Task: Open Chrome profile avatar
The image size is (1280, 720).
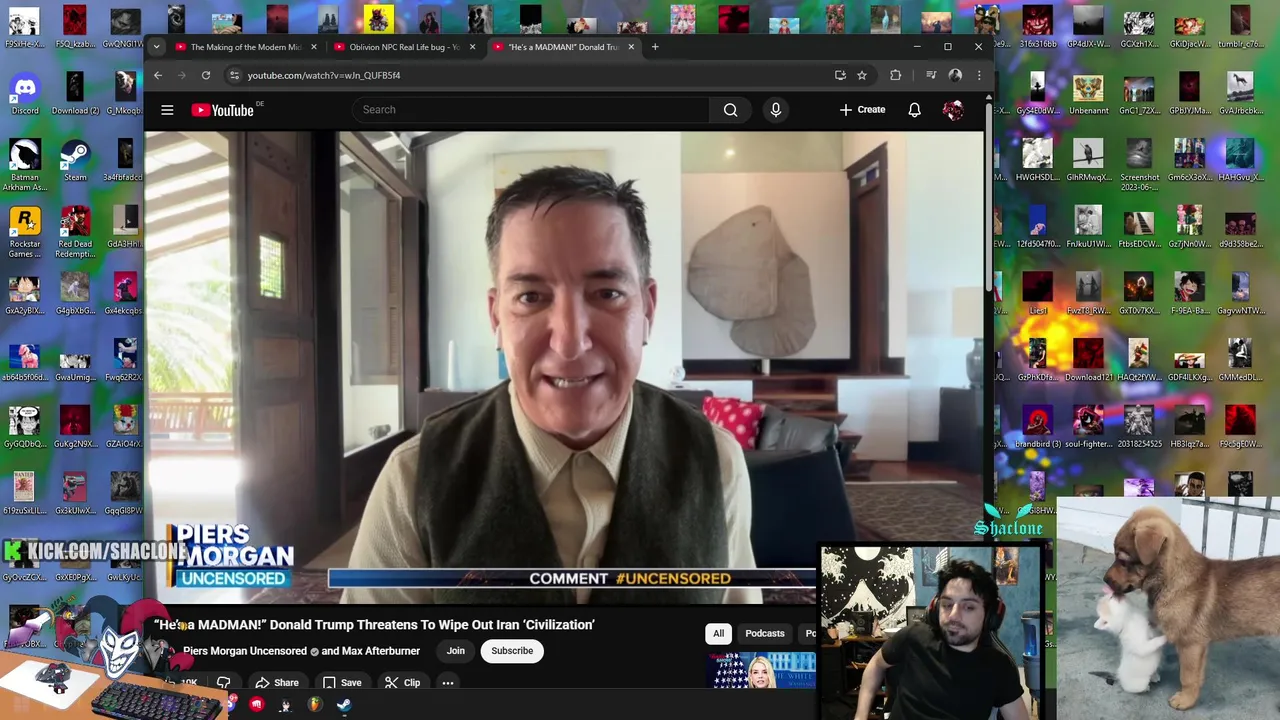Action: pos(955,75)
